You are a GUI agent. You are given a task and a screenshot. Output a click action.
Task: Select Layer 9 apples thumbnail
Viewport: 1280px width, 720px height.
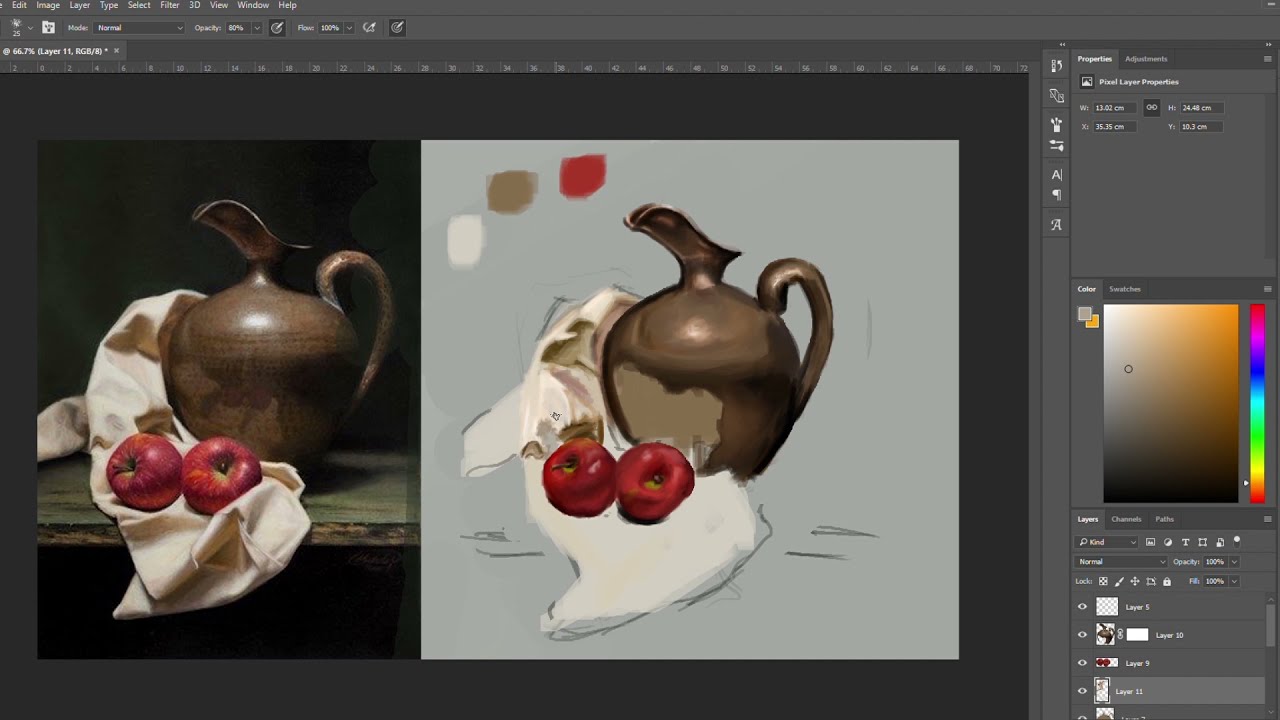(x=1106, y=663)
